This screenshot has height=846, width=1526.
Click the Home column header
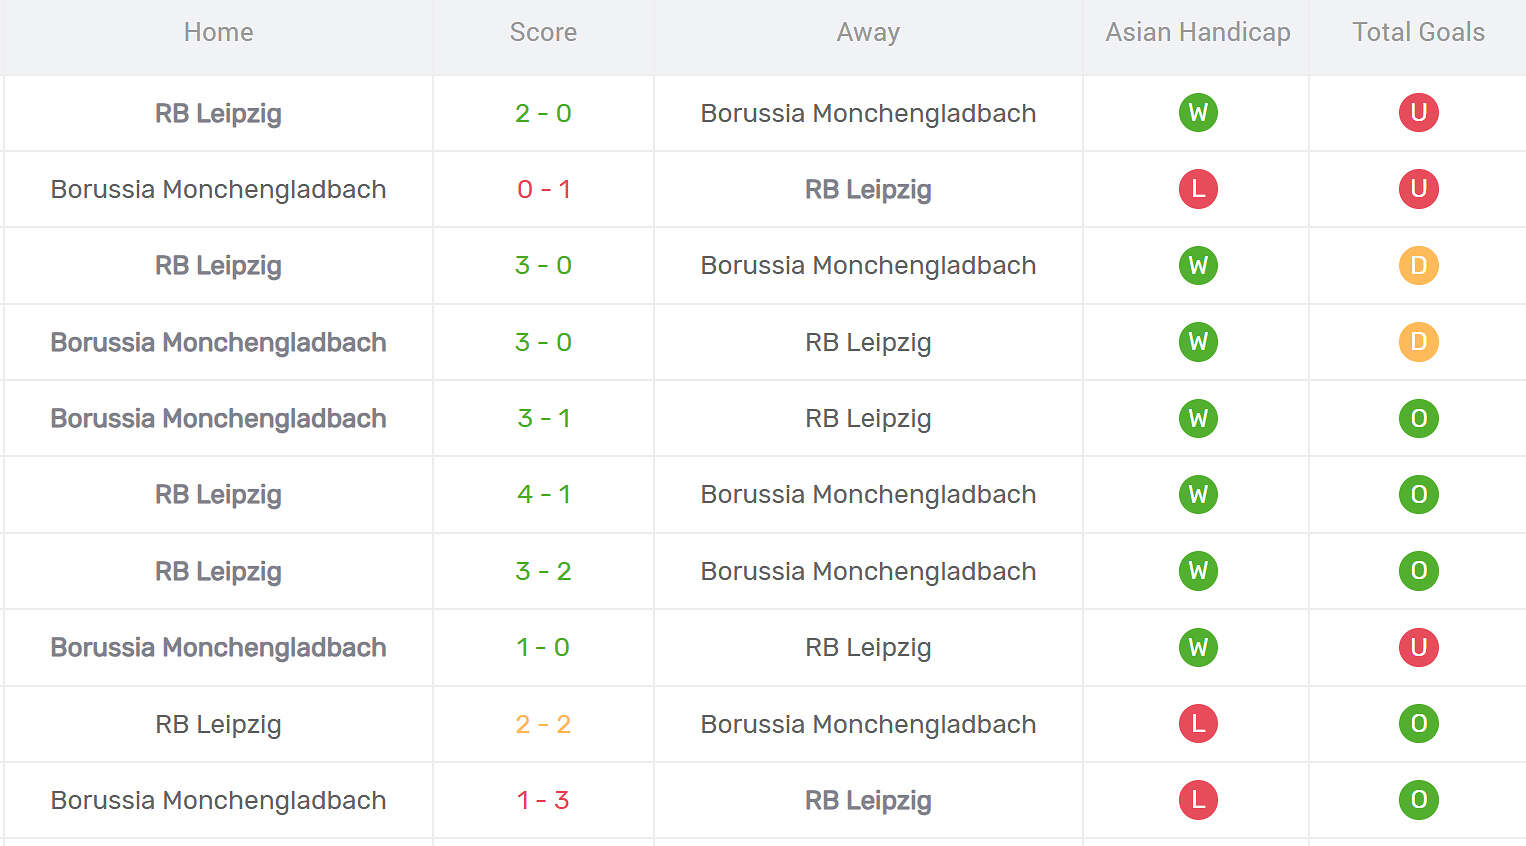coord(218,33)
